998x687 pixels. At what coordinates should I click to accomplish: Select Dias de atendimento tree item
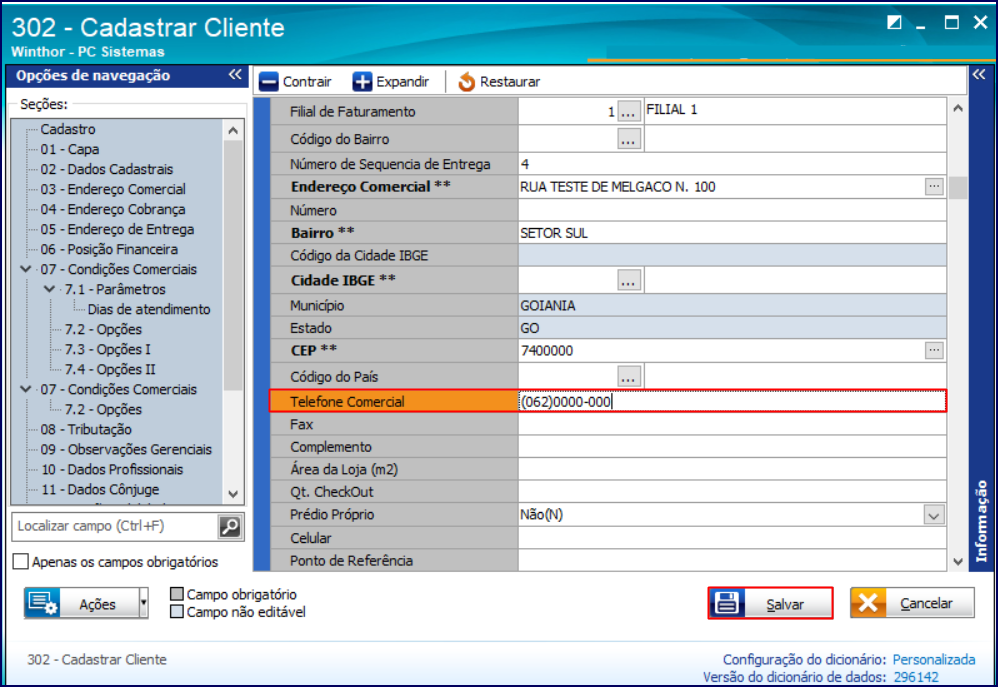pyautogui.click(x=149, y=309)
